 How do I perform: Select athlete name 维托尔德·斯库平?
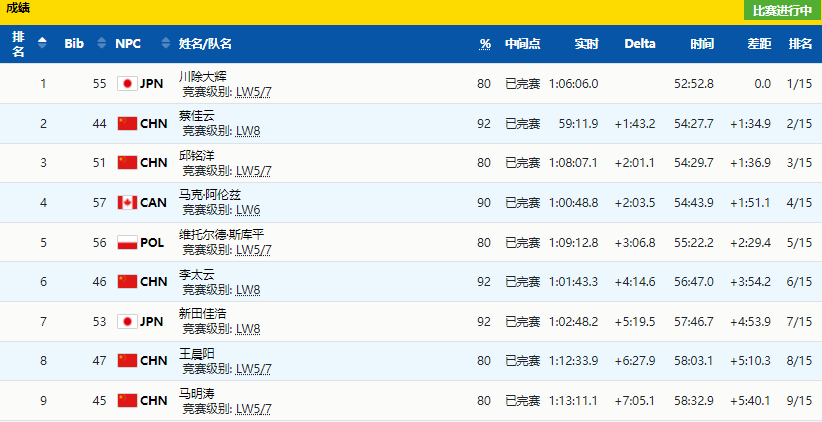tap(221, 235)
